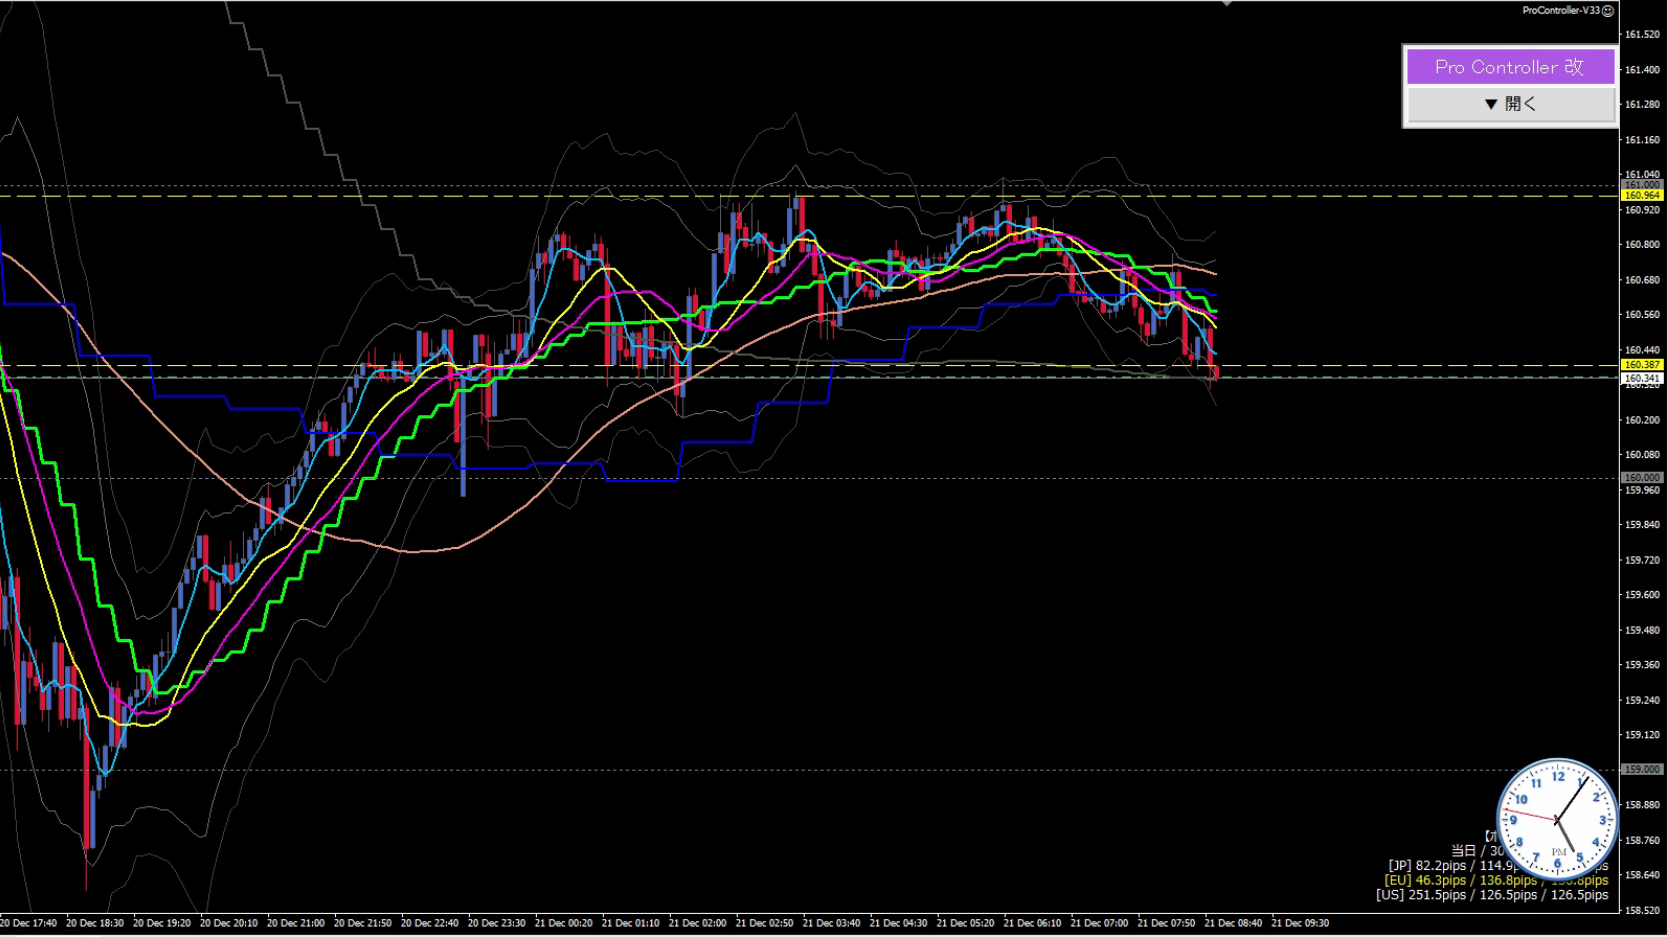Select the yellow 160.964 price label
Image resolution: width=1667 pixels, height=937 pixels.
pos(1642,196)
